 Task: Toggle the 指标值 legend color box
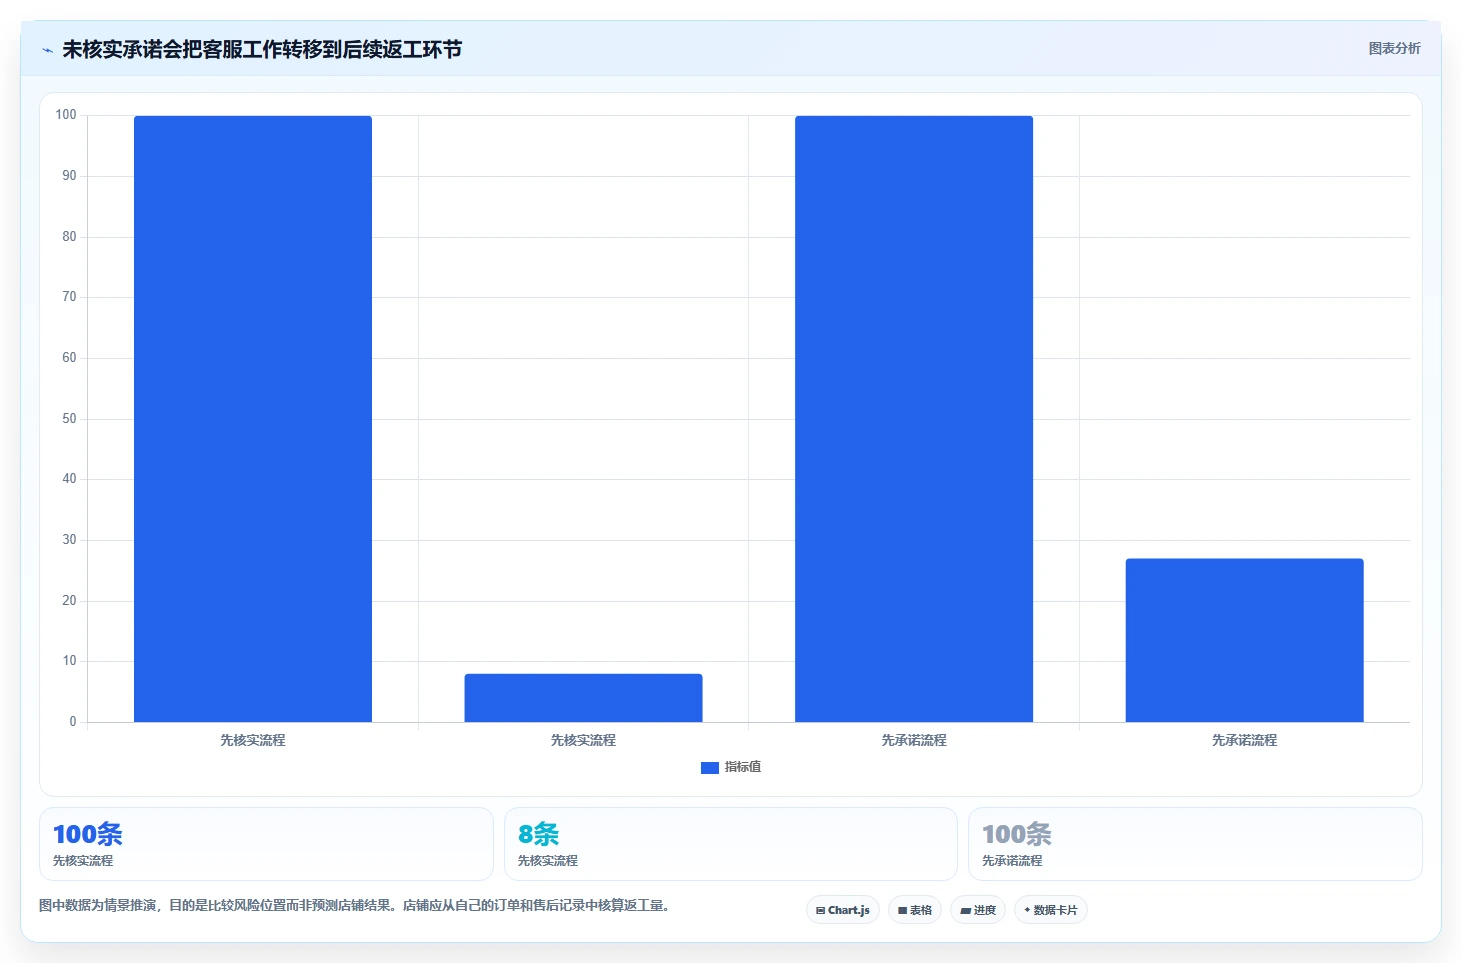coord(710,768)
